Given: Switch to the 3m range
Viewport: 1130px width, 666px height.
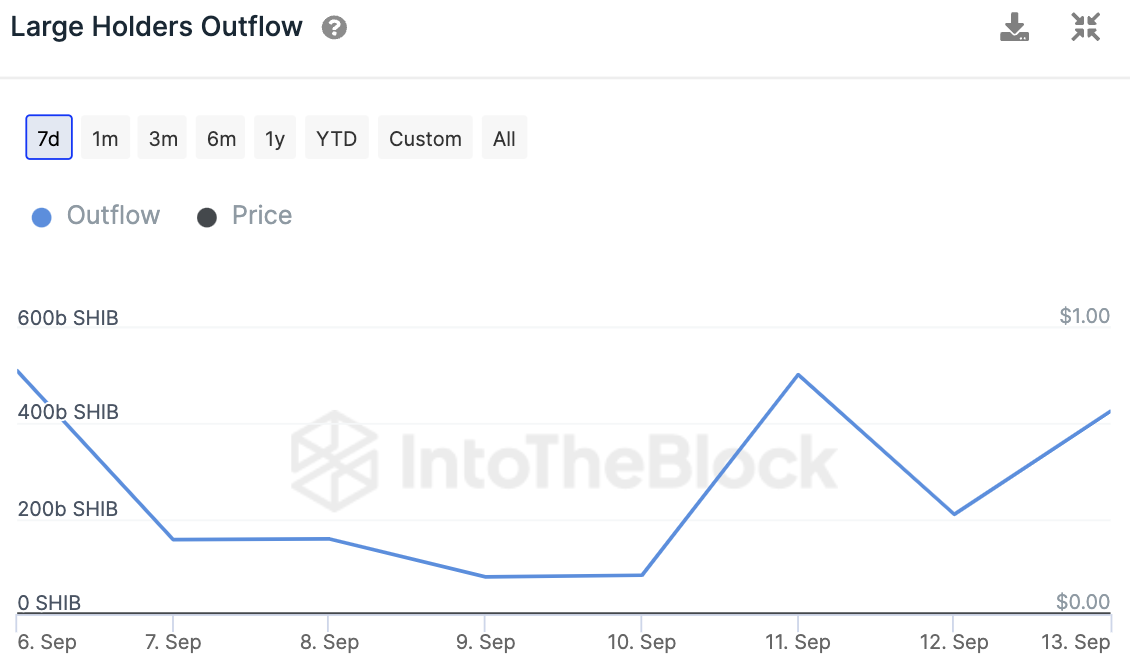Looking at the screenshot, I should pyautogui.click(x=163, y=138).
